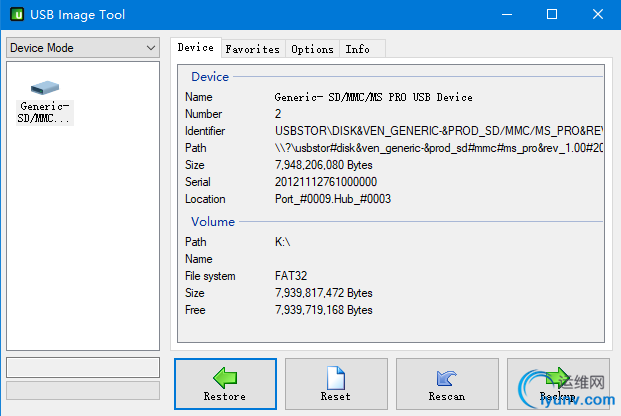This screenshot has height=416, width=621.
Task: Select the Generic- SD/MMC device icon
Action: coord(45,102)
